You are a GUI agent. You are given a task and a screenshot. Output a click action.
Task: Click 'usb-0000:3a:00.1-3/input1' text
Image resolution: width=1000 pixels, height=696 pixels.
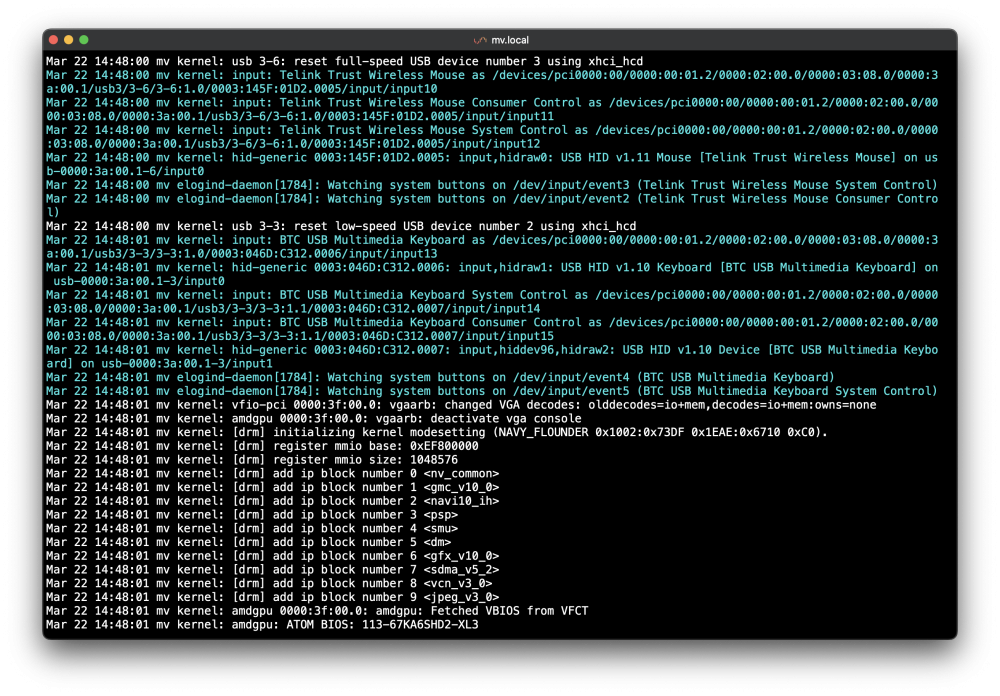coord(187,363)
